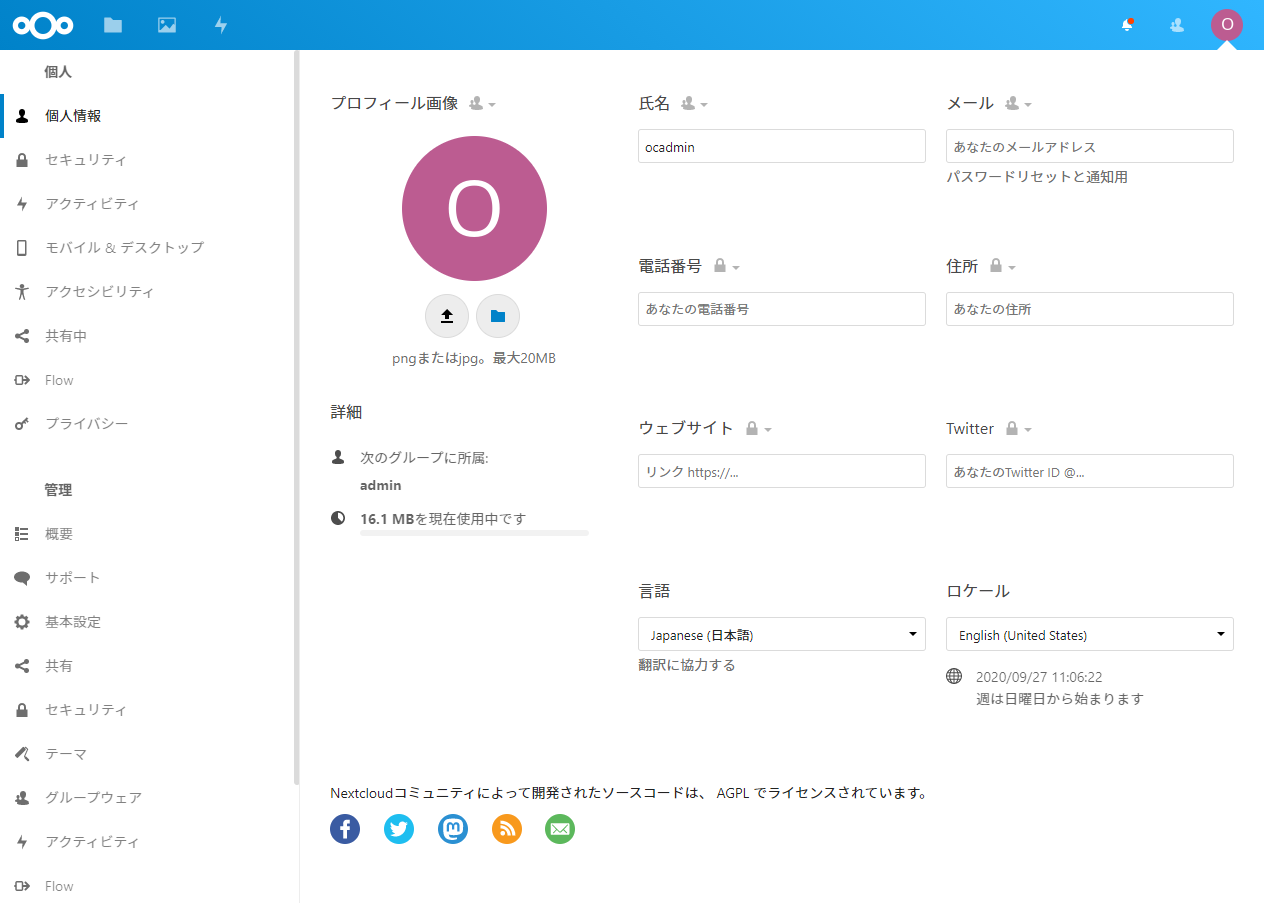Open モバイル & デスクトップ settings
Screen dimensions: 1264x903
pyautogui.click(x=148, y=248)
